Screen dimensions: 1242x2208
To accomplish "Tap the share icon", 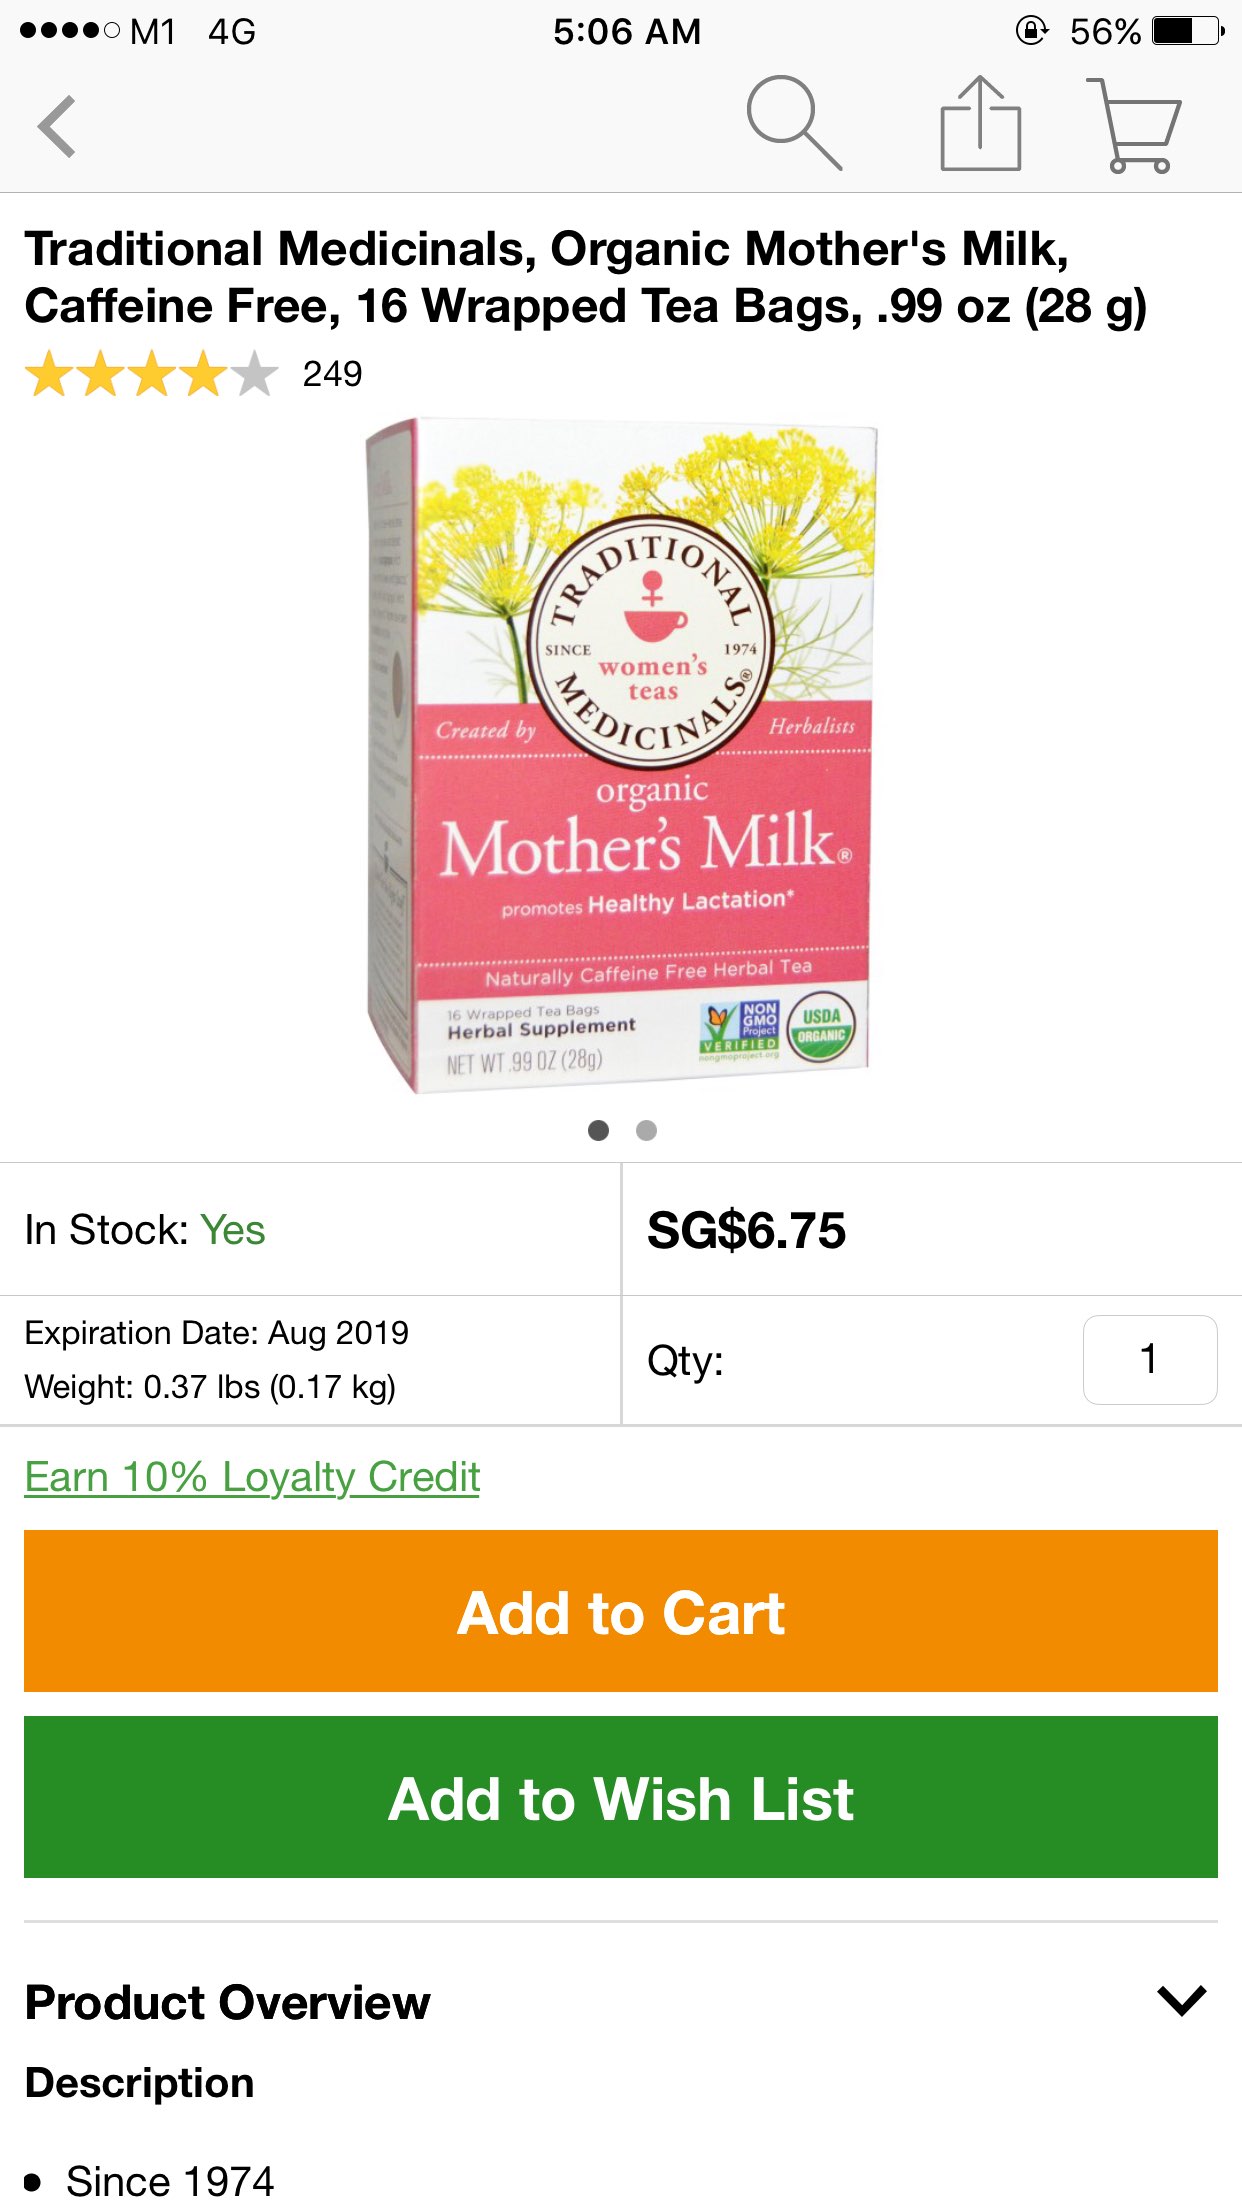I will 980,125.
